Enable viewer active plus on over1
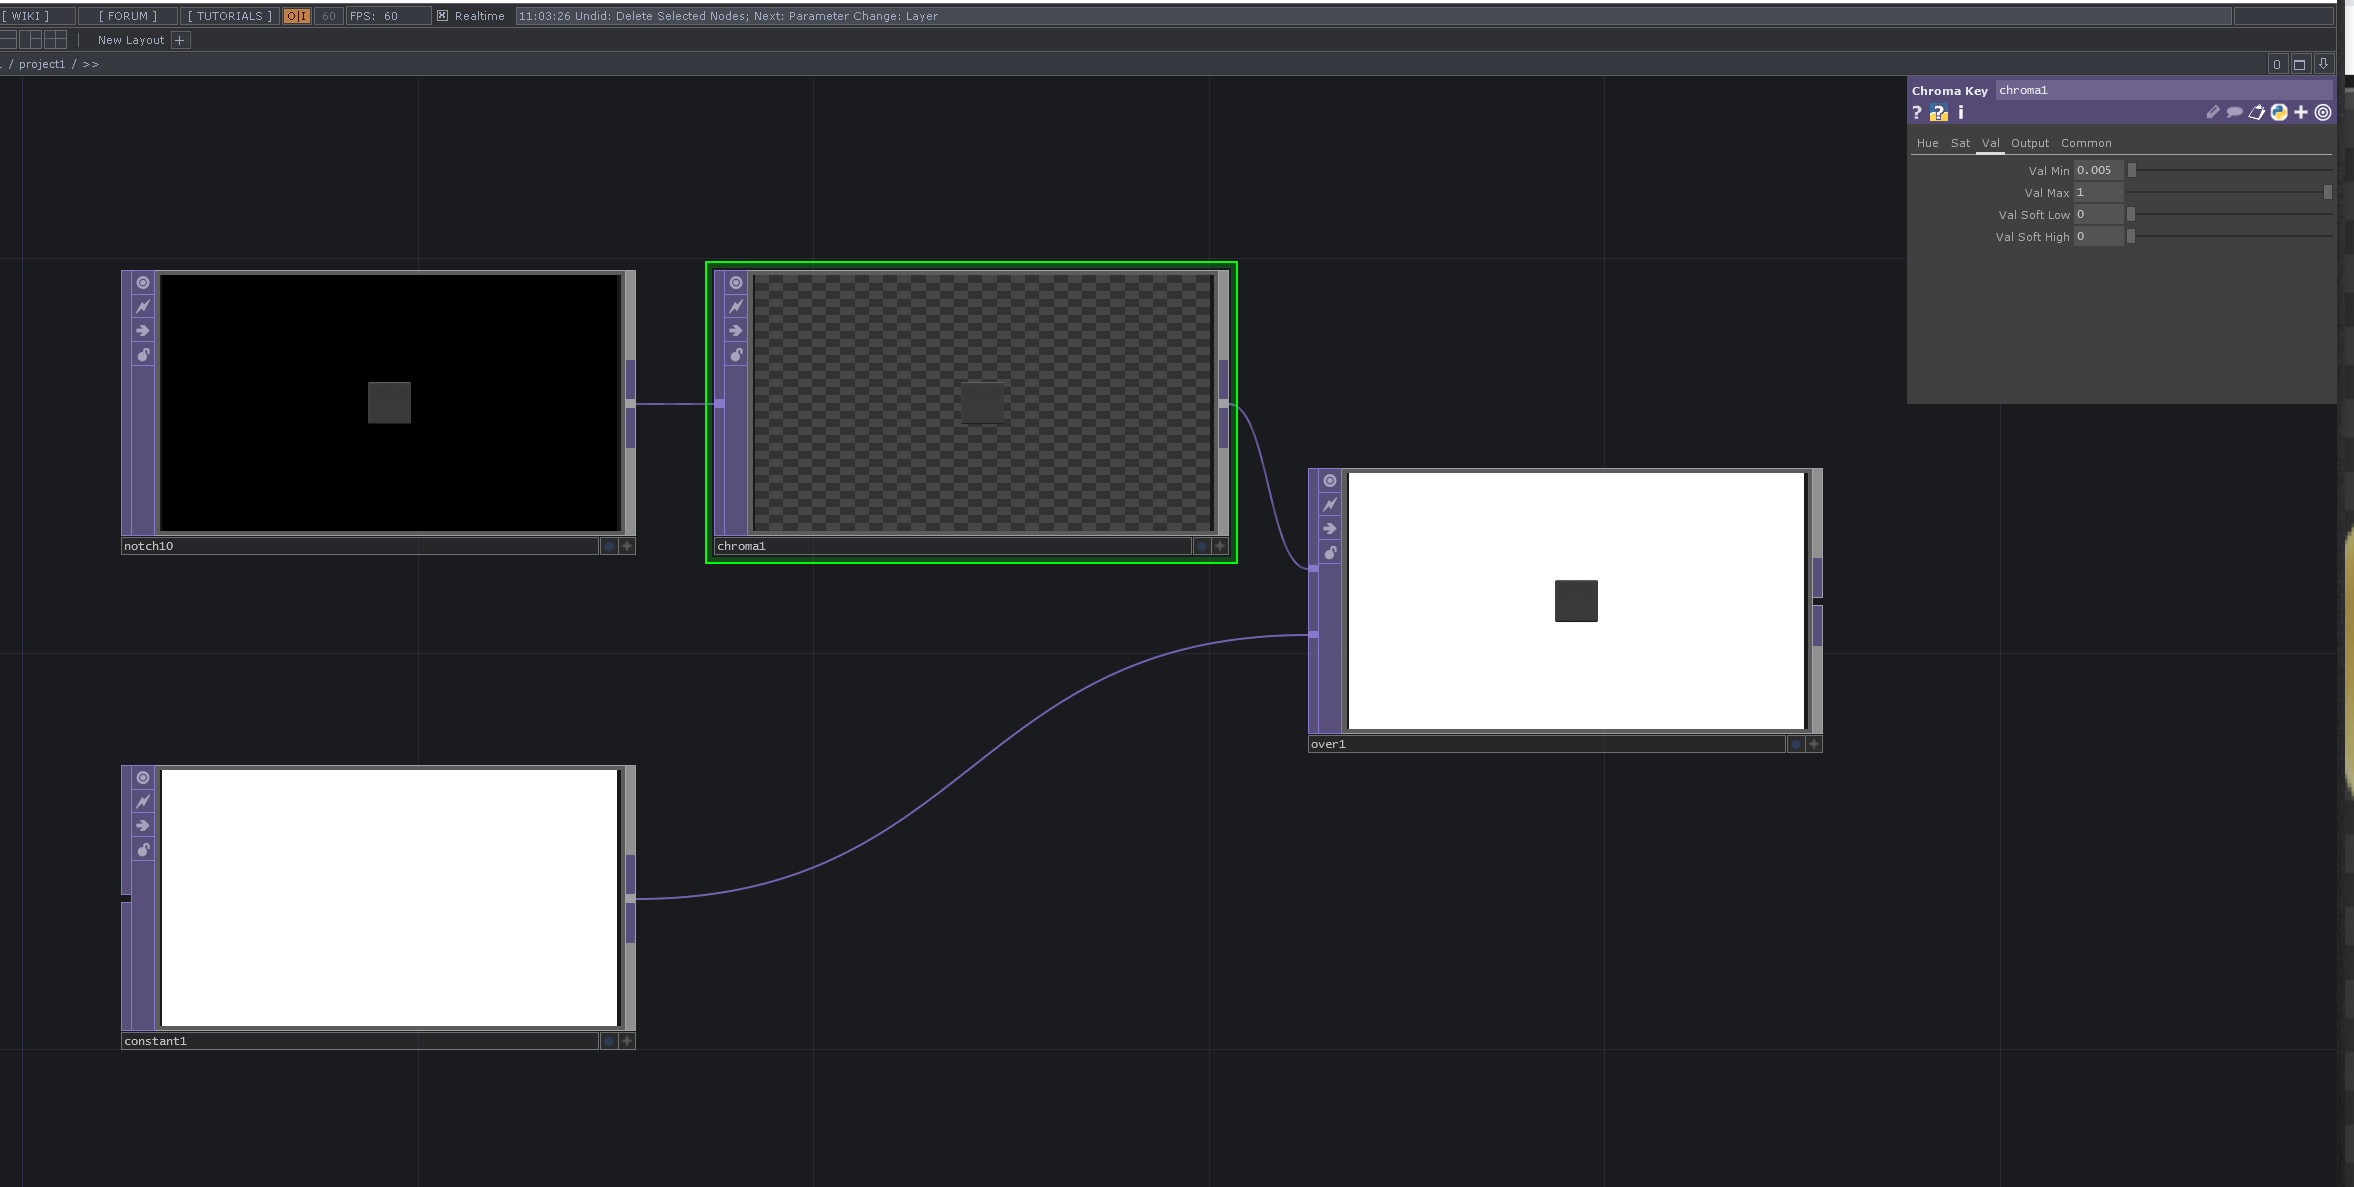This screenshot has height=1187, width=2354. pos(1814,744)
